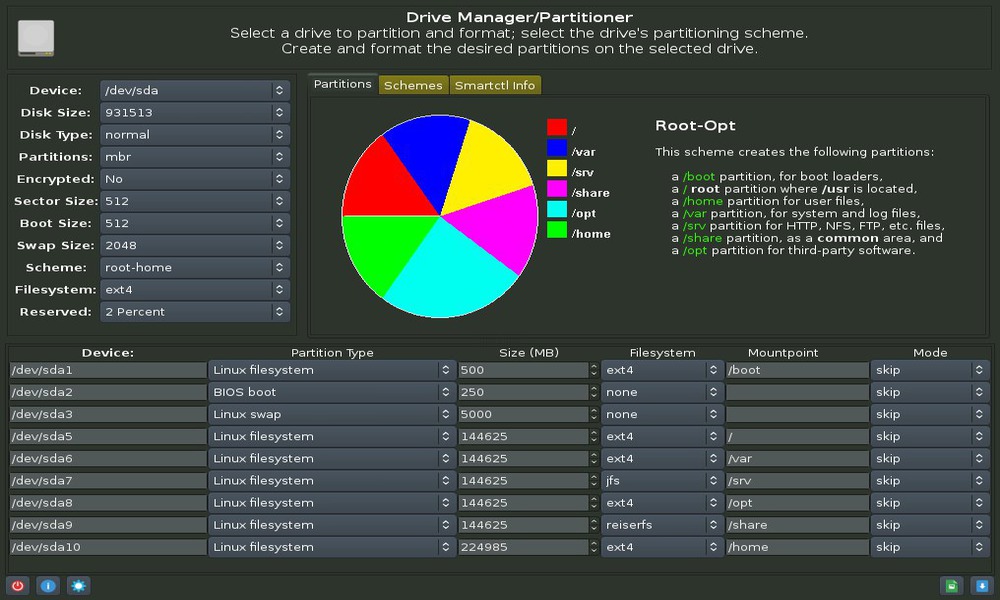Click the green save file icon
Viewport: 1000px width, 600px height.
(x=951, y=585)
